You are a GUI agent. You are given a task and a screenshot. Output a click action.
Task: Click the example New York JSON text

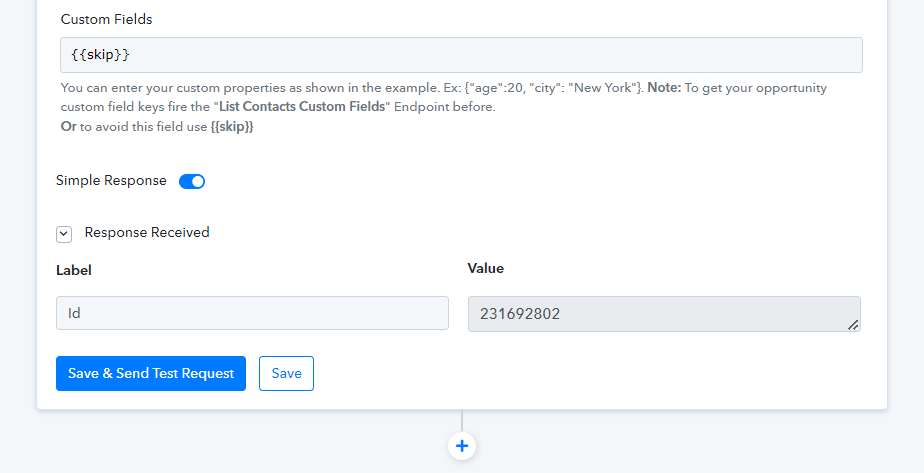click(x=602, y=88)
